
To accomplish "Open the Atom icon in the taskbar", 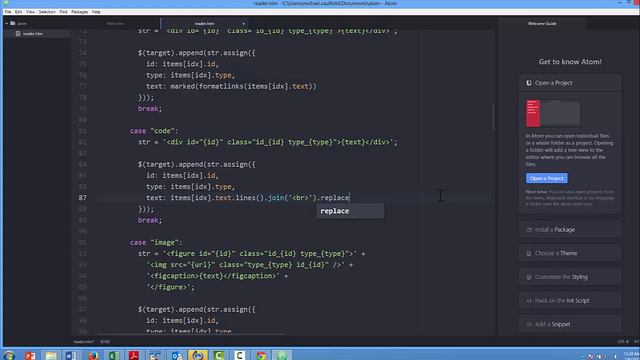I will coord(282,355).
